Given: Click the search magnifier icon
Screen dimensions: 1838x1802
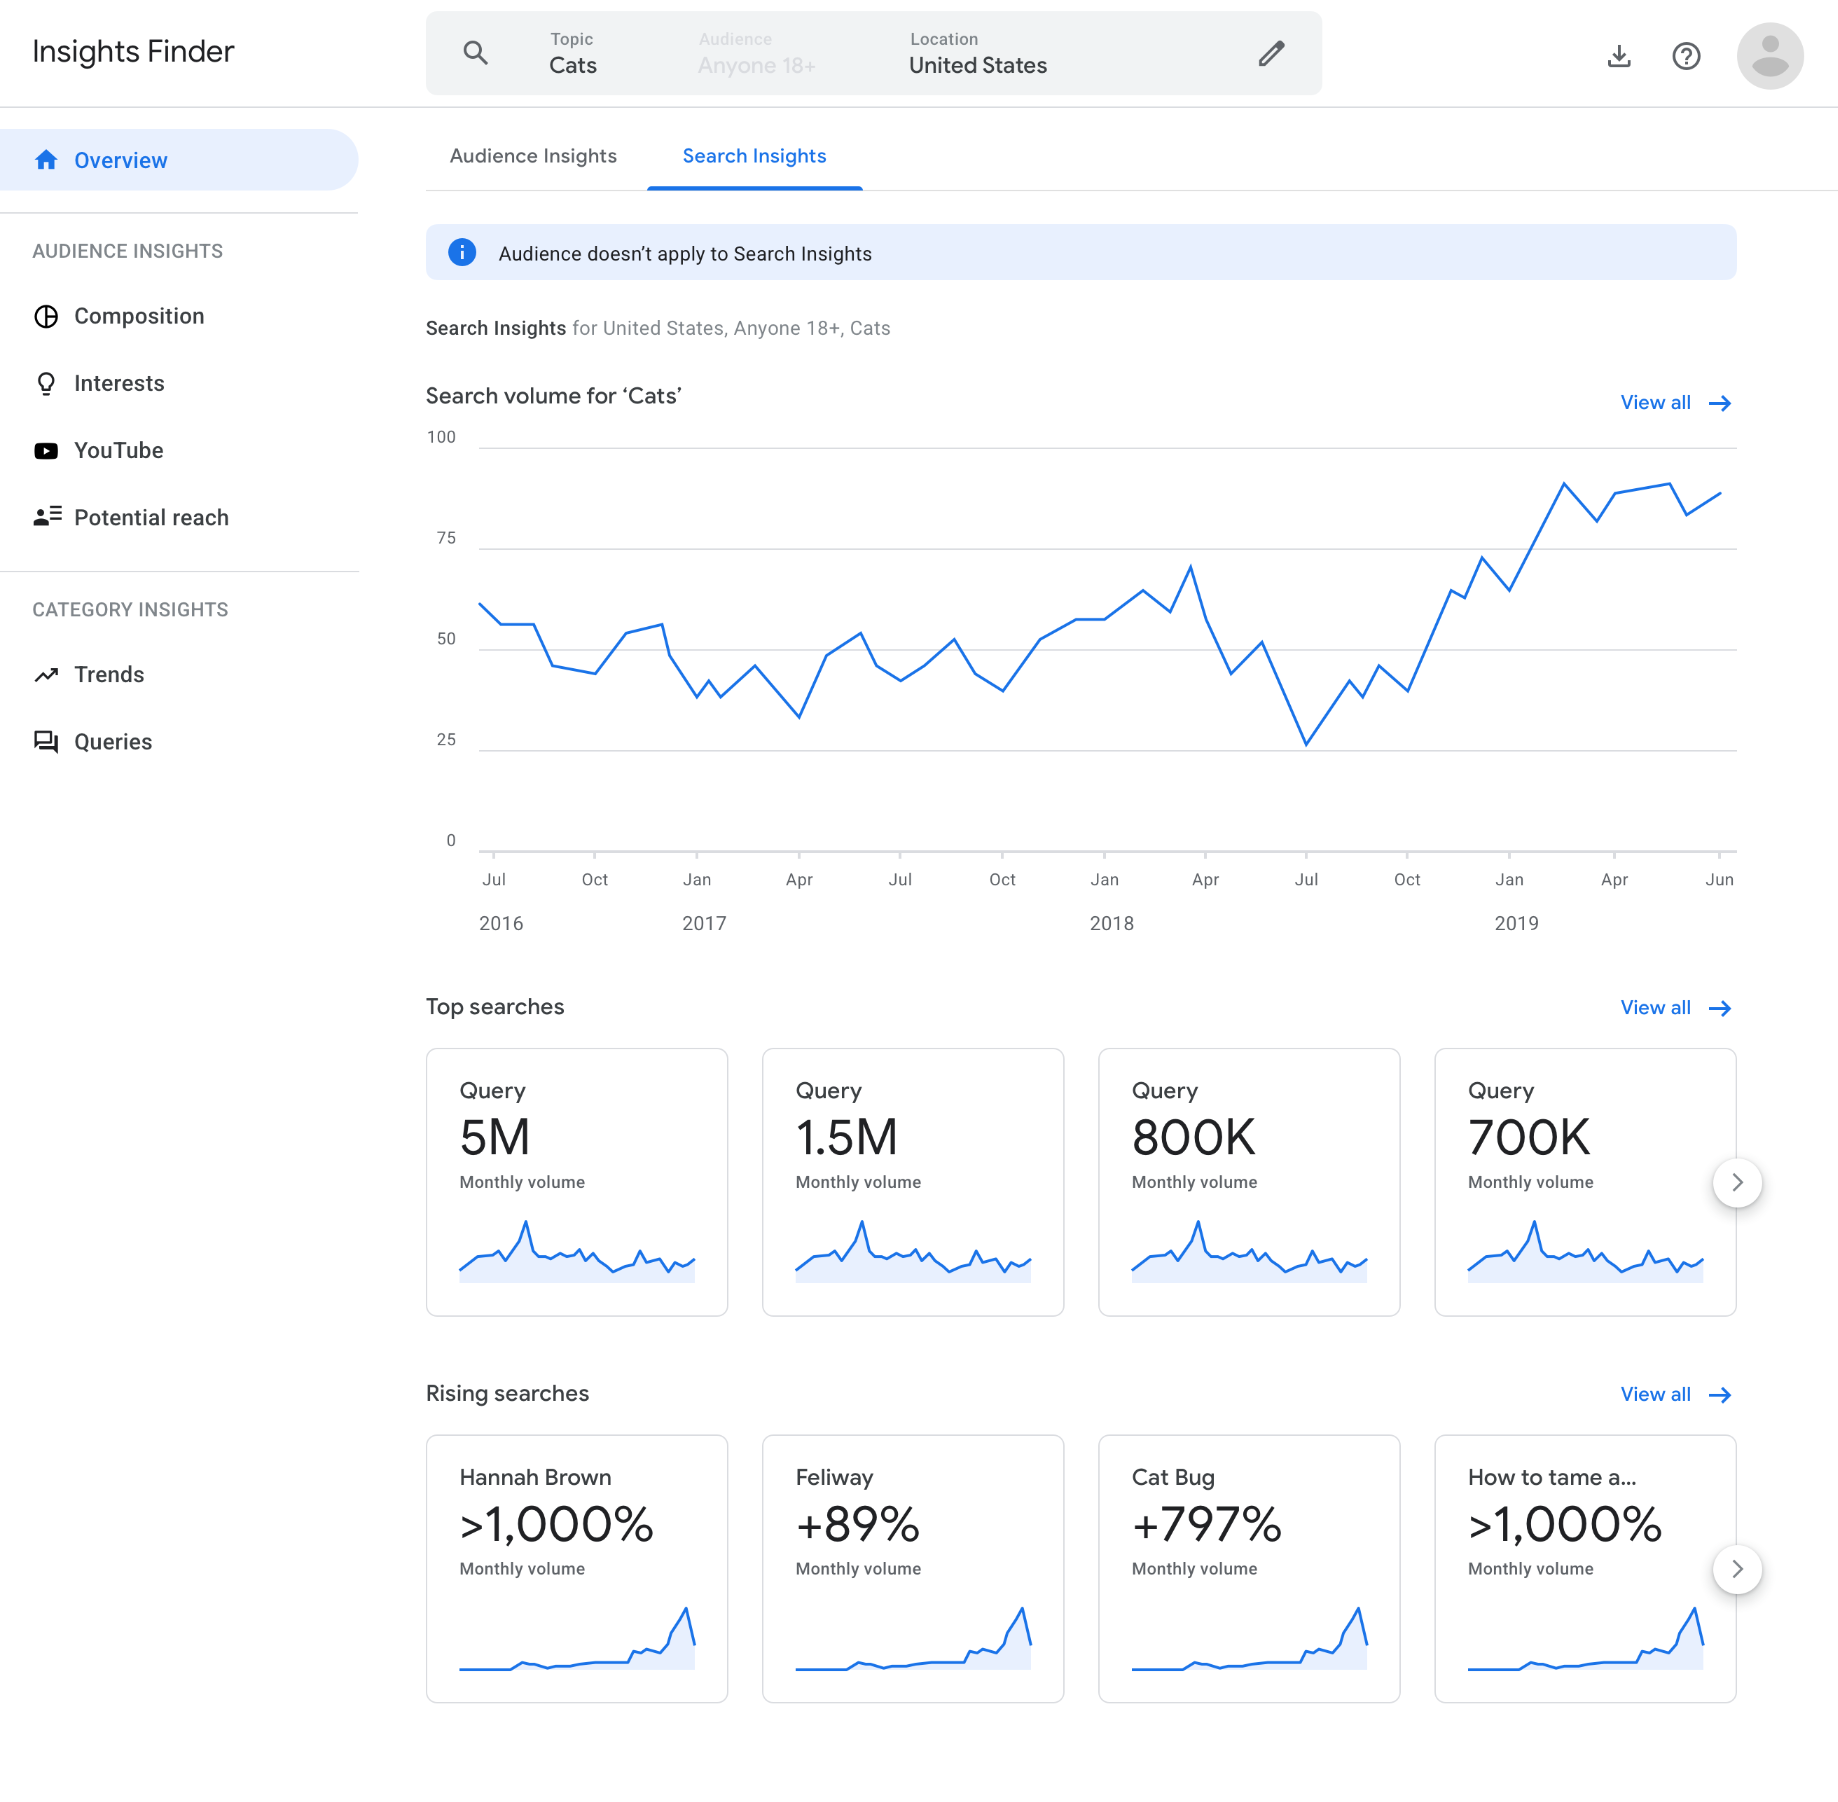Looking at the screenshot, I should pos(476,53).
